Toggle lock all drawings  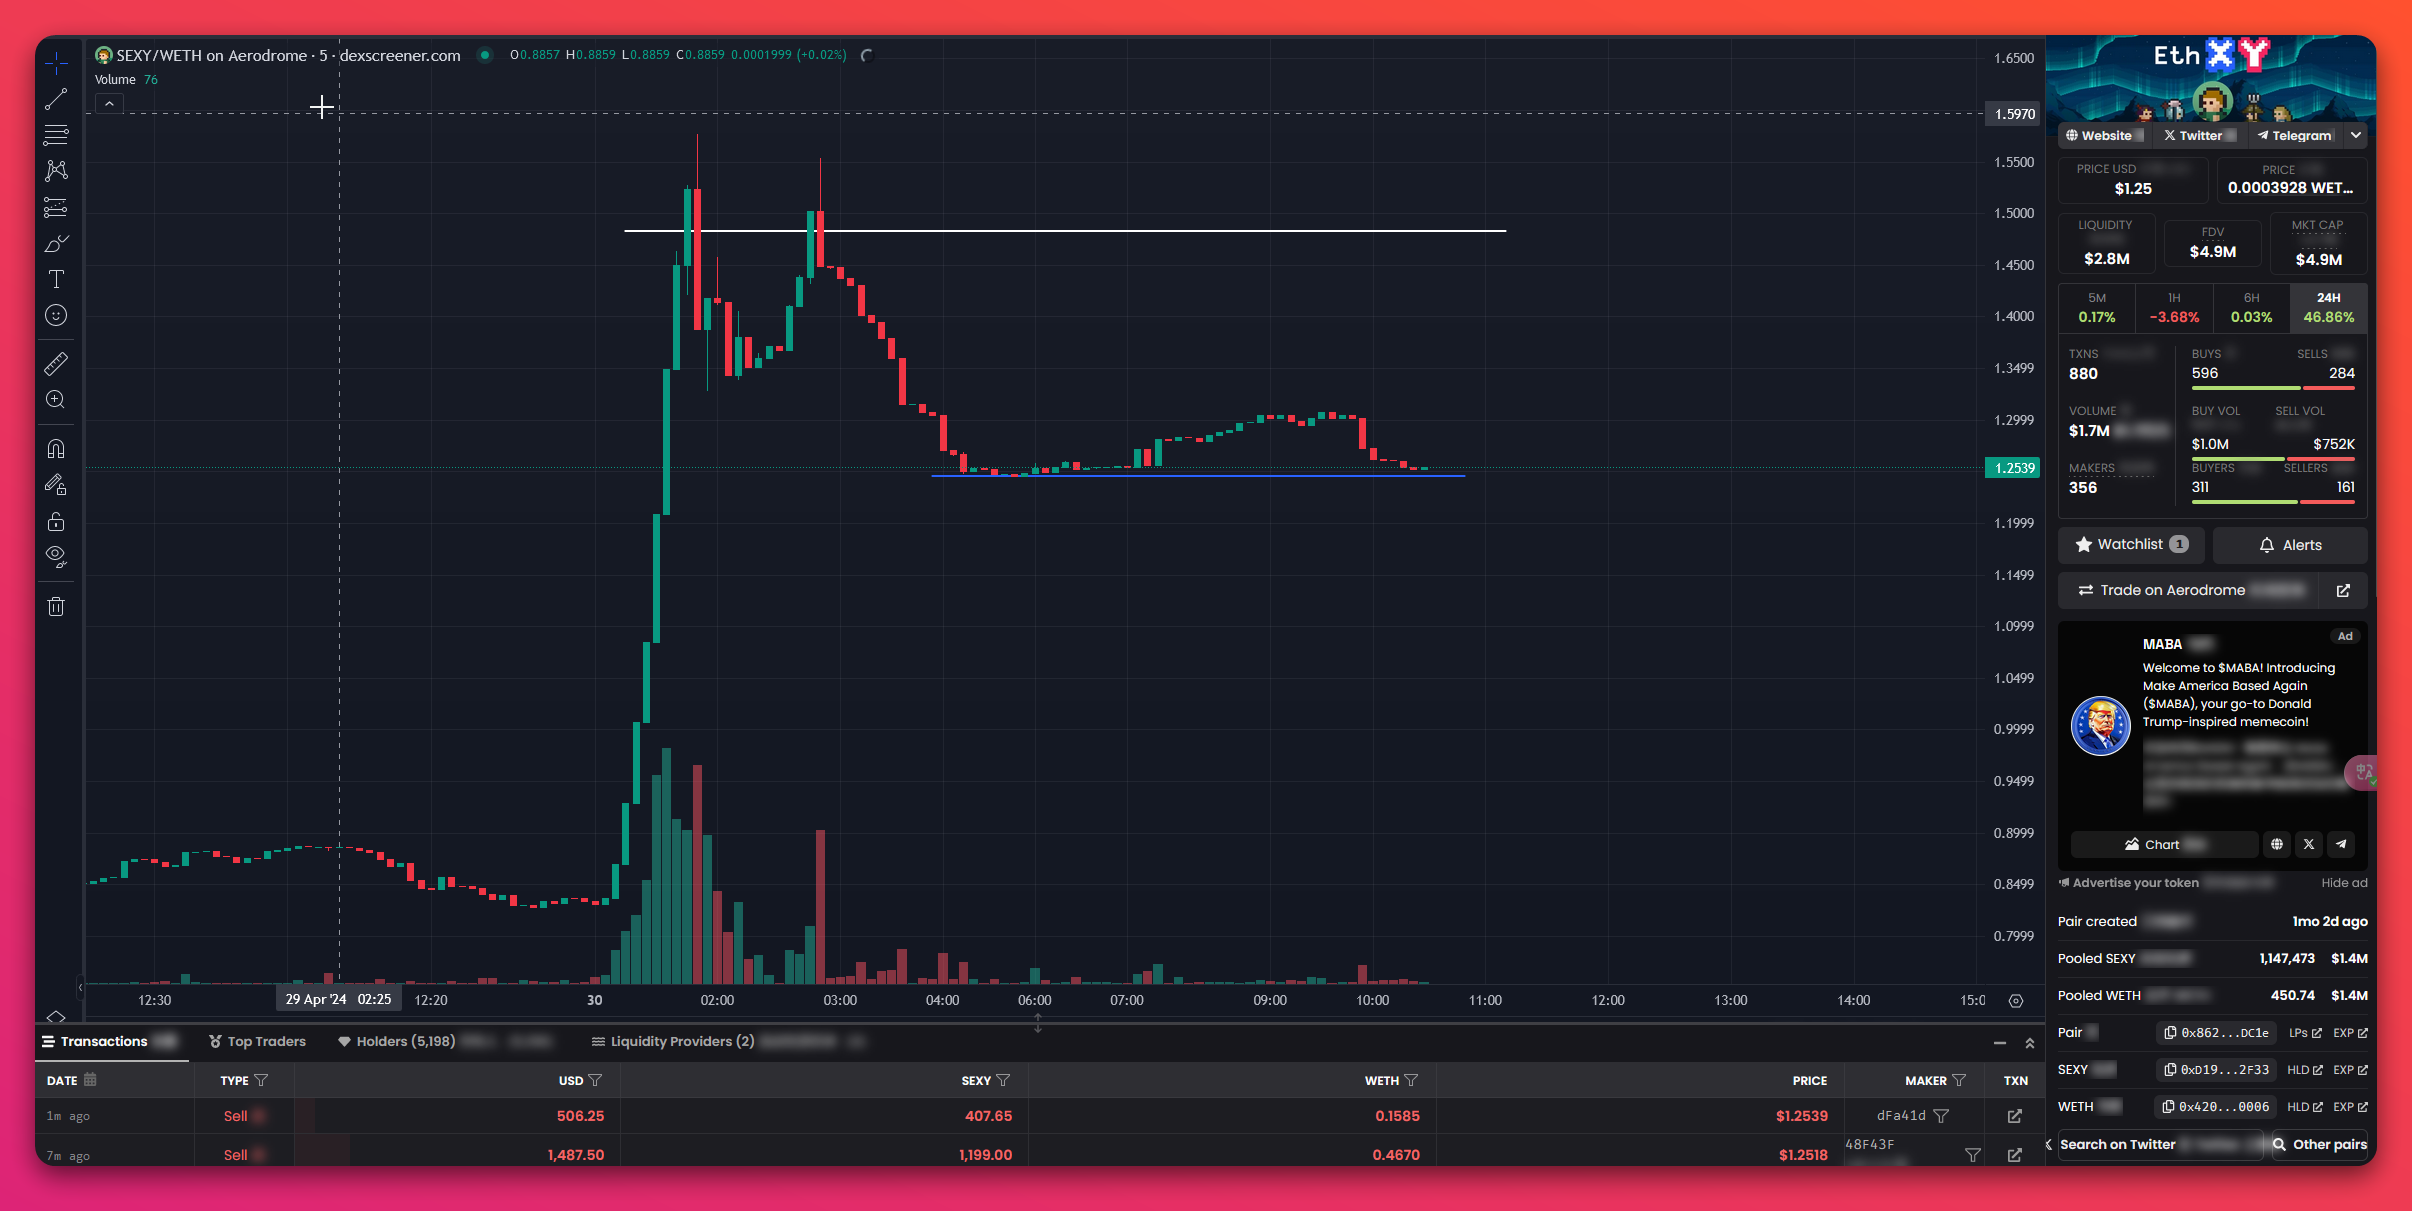point(56,521)
